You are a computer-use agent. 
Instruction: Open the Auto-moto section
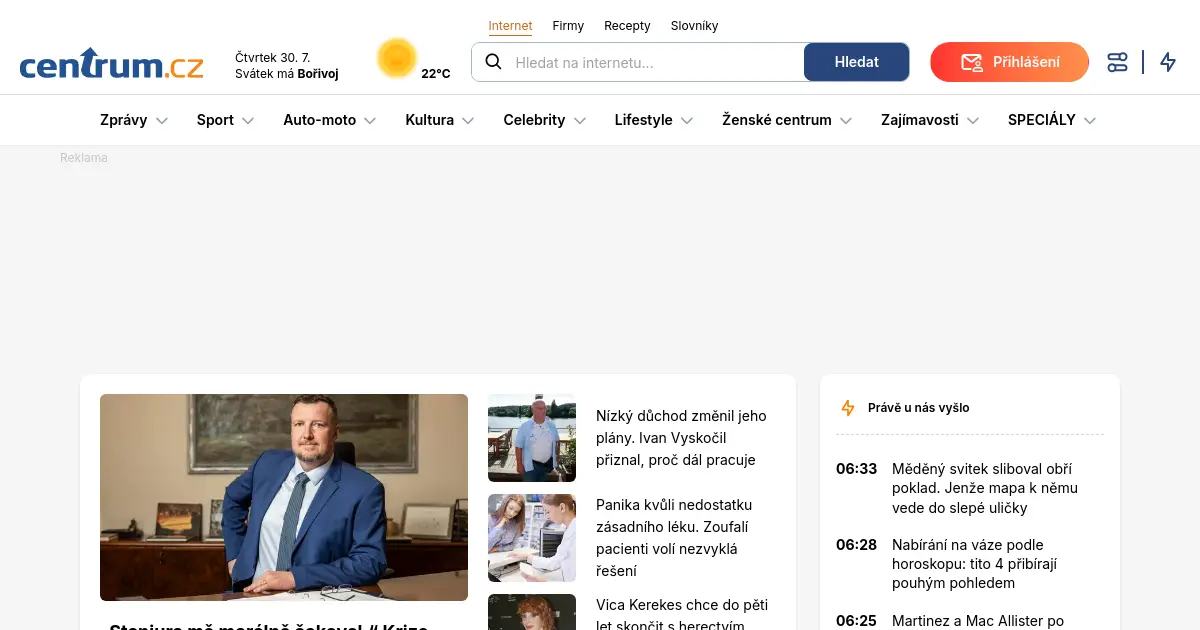319,120
